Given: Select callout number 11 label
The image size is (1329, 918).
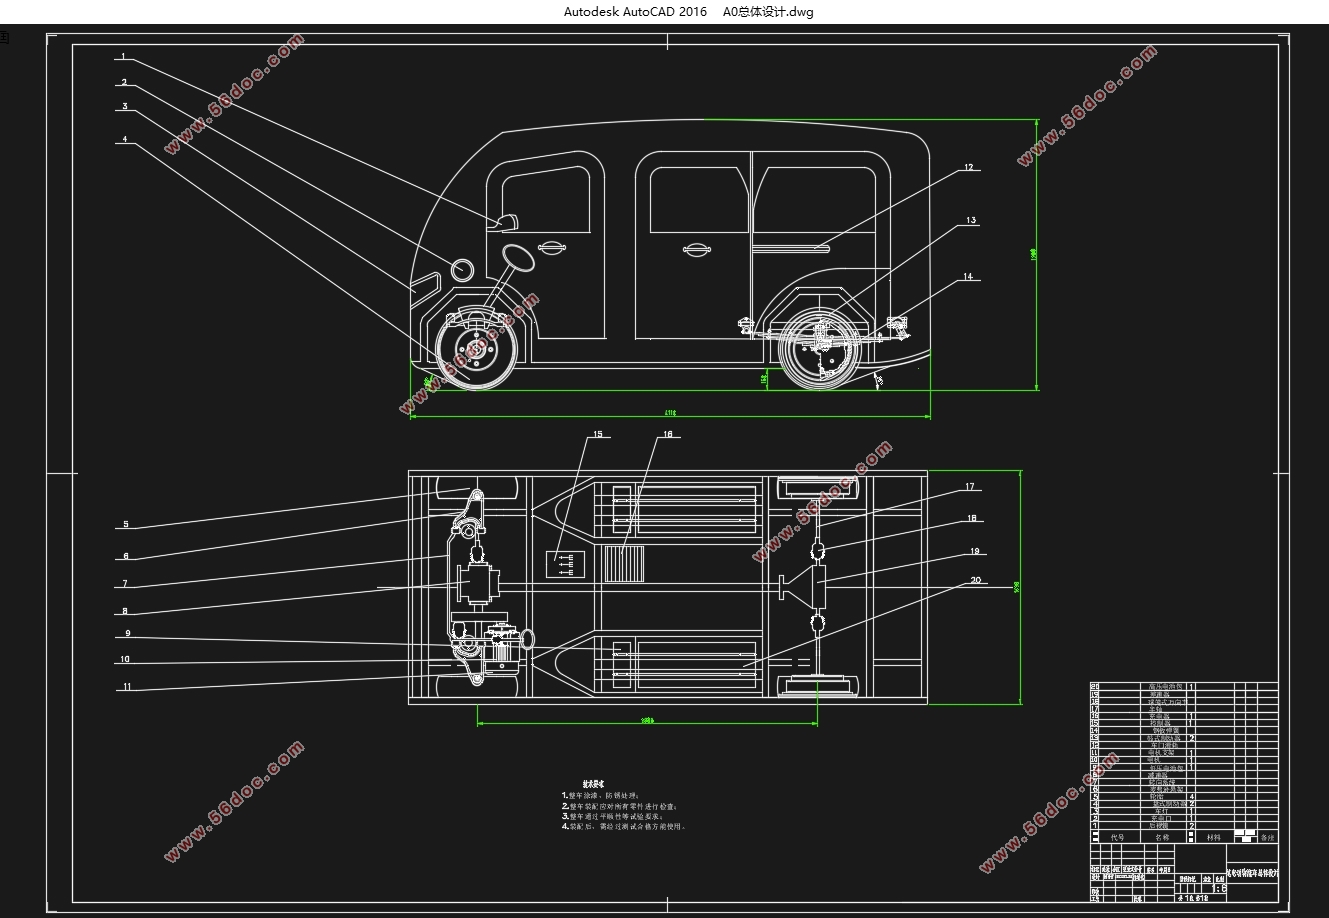Looking at the screenshot, I should click(126, 687).
